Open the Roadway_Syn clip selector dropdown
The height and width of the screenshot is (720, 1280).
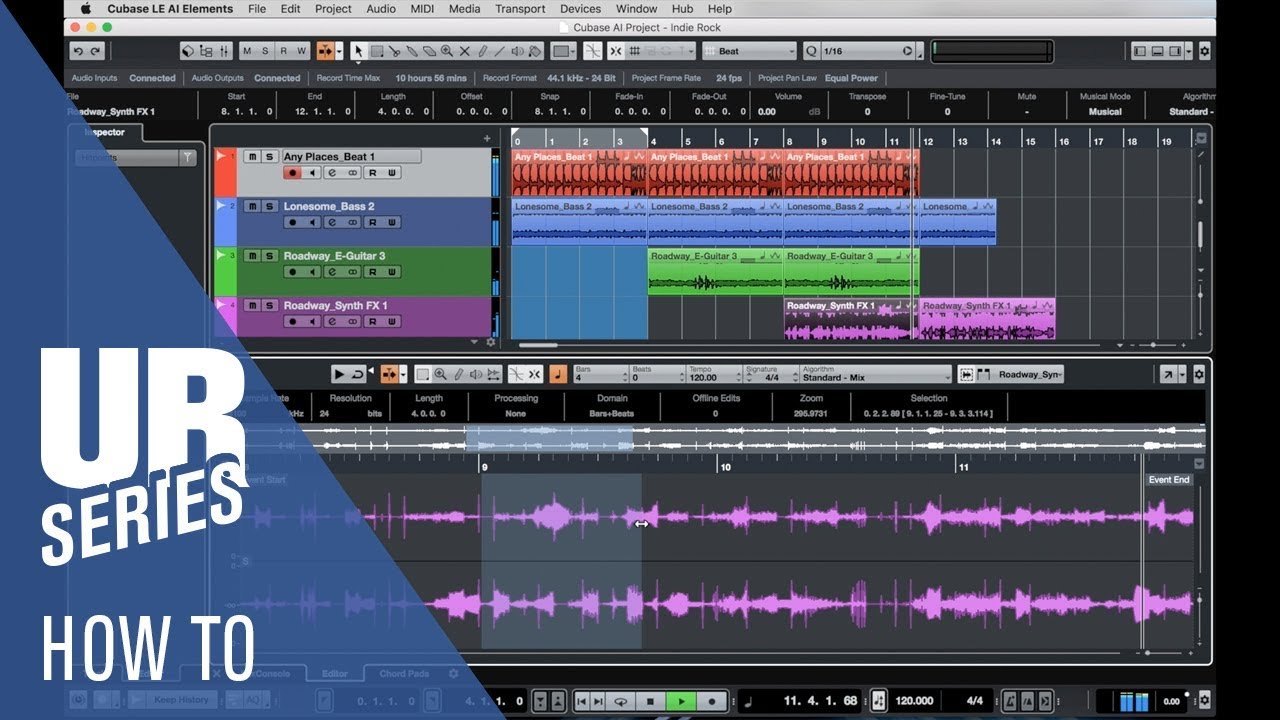coord(1029,374)
